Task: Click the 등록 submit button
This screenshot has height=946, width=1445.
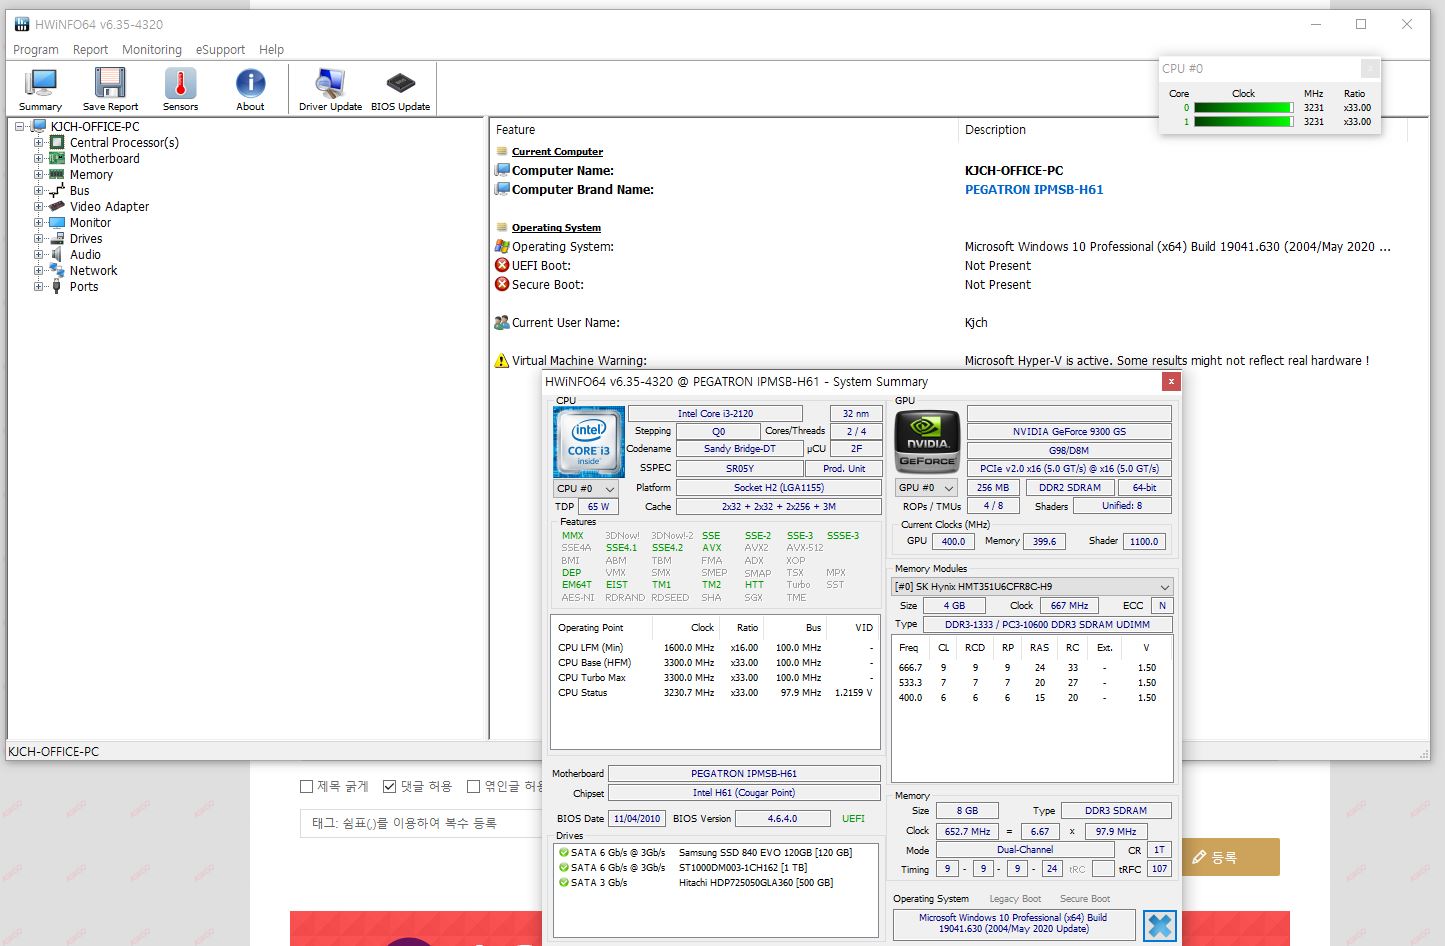Action: [1230, 857]
